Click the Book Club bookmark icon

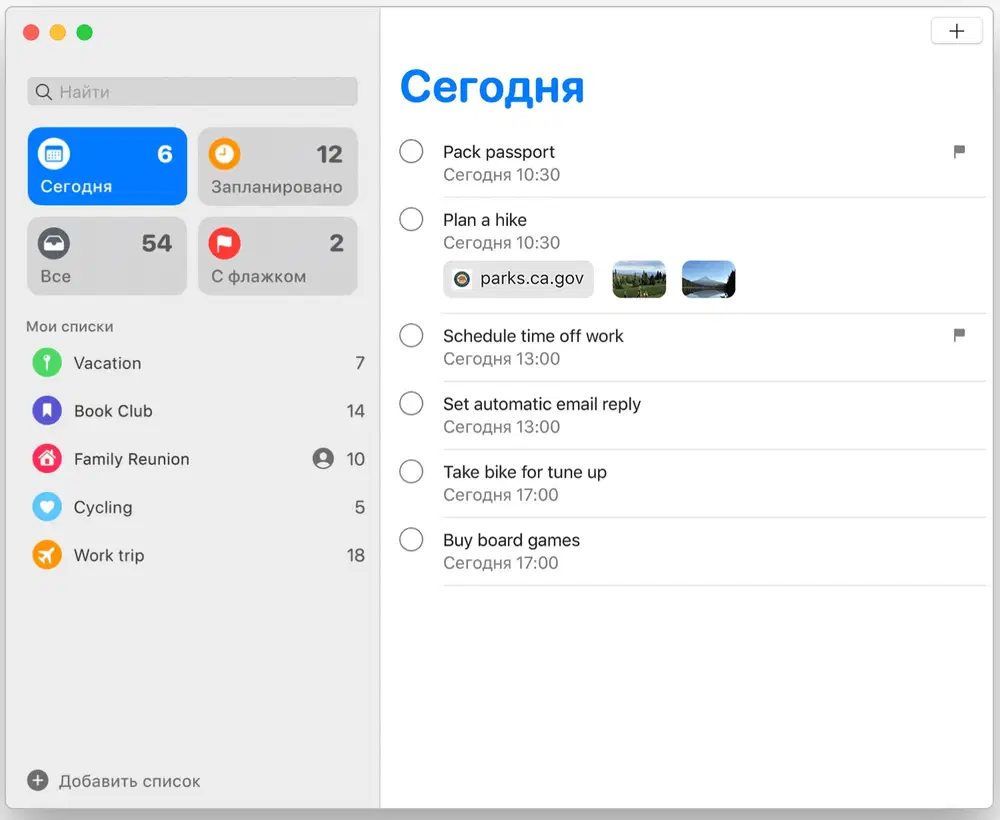pos(47,411)
